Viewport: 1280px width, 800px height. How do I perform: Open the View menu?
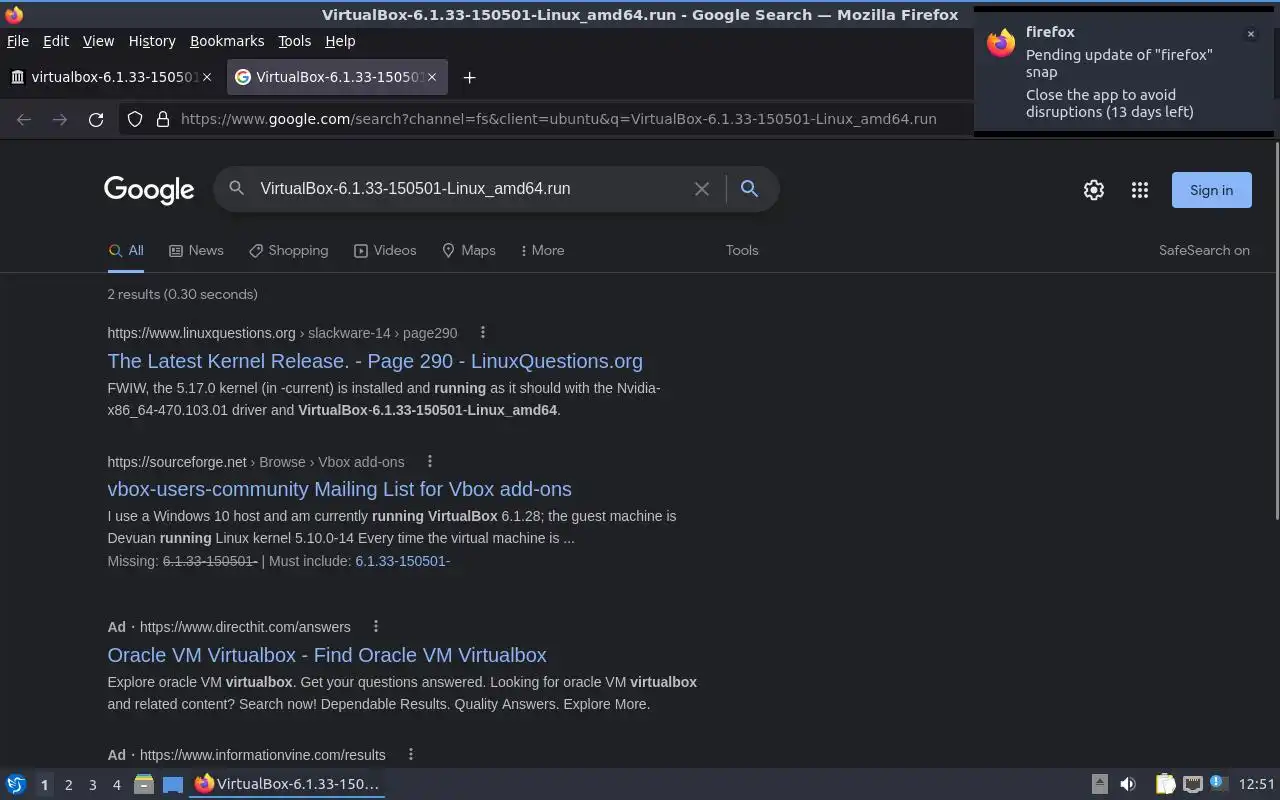click(98, 41)
